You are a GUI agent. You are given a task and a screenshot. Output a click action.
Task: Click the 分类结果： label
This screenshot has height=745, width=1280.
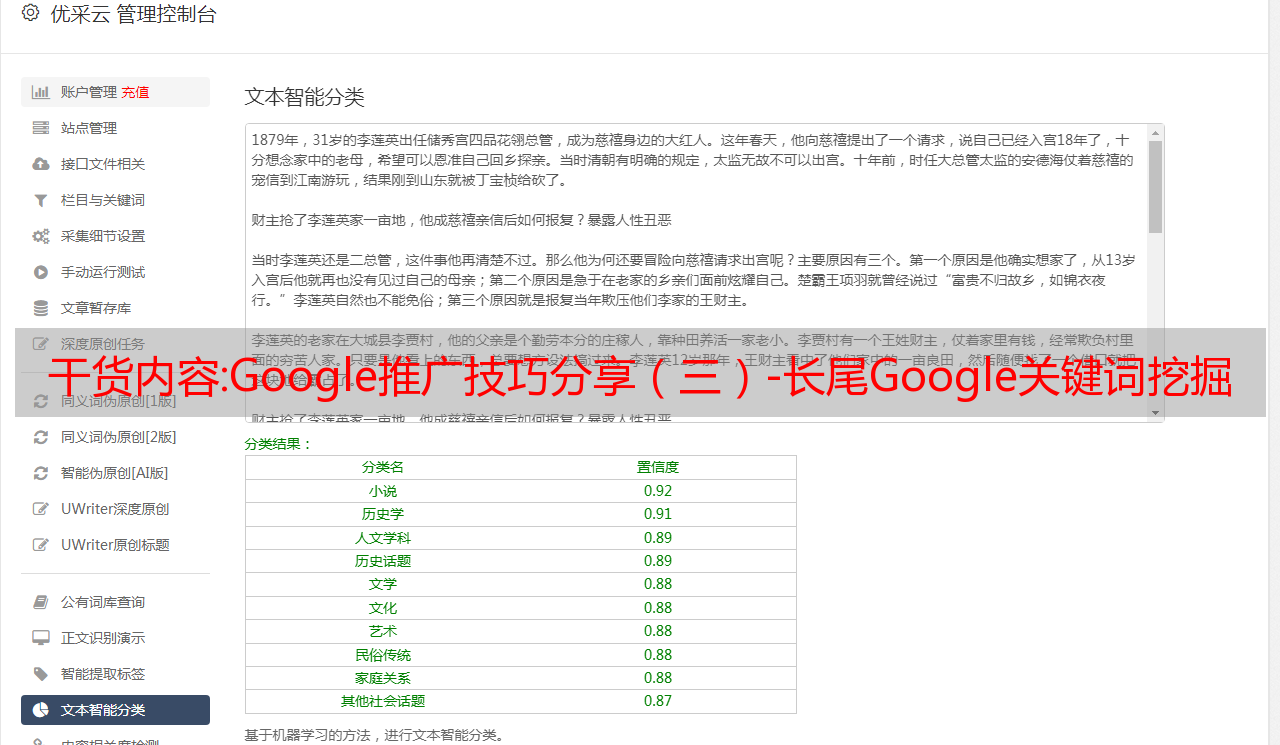click(279, 444)
